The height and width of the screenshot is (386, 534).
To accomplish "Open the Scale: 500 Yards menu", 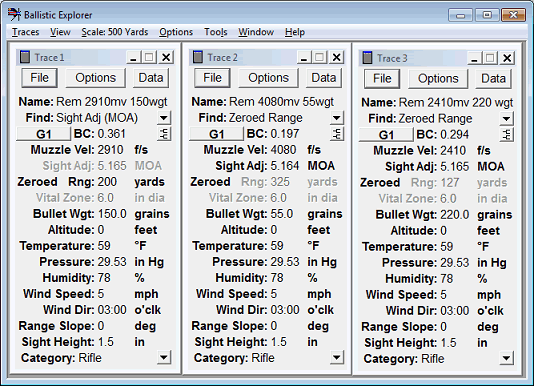I will [115, 32].
